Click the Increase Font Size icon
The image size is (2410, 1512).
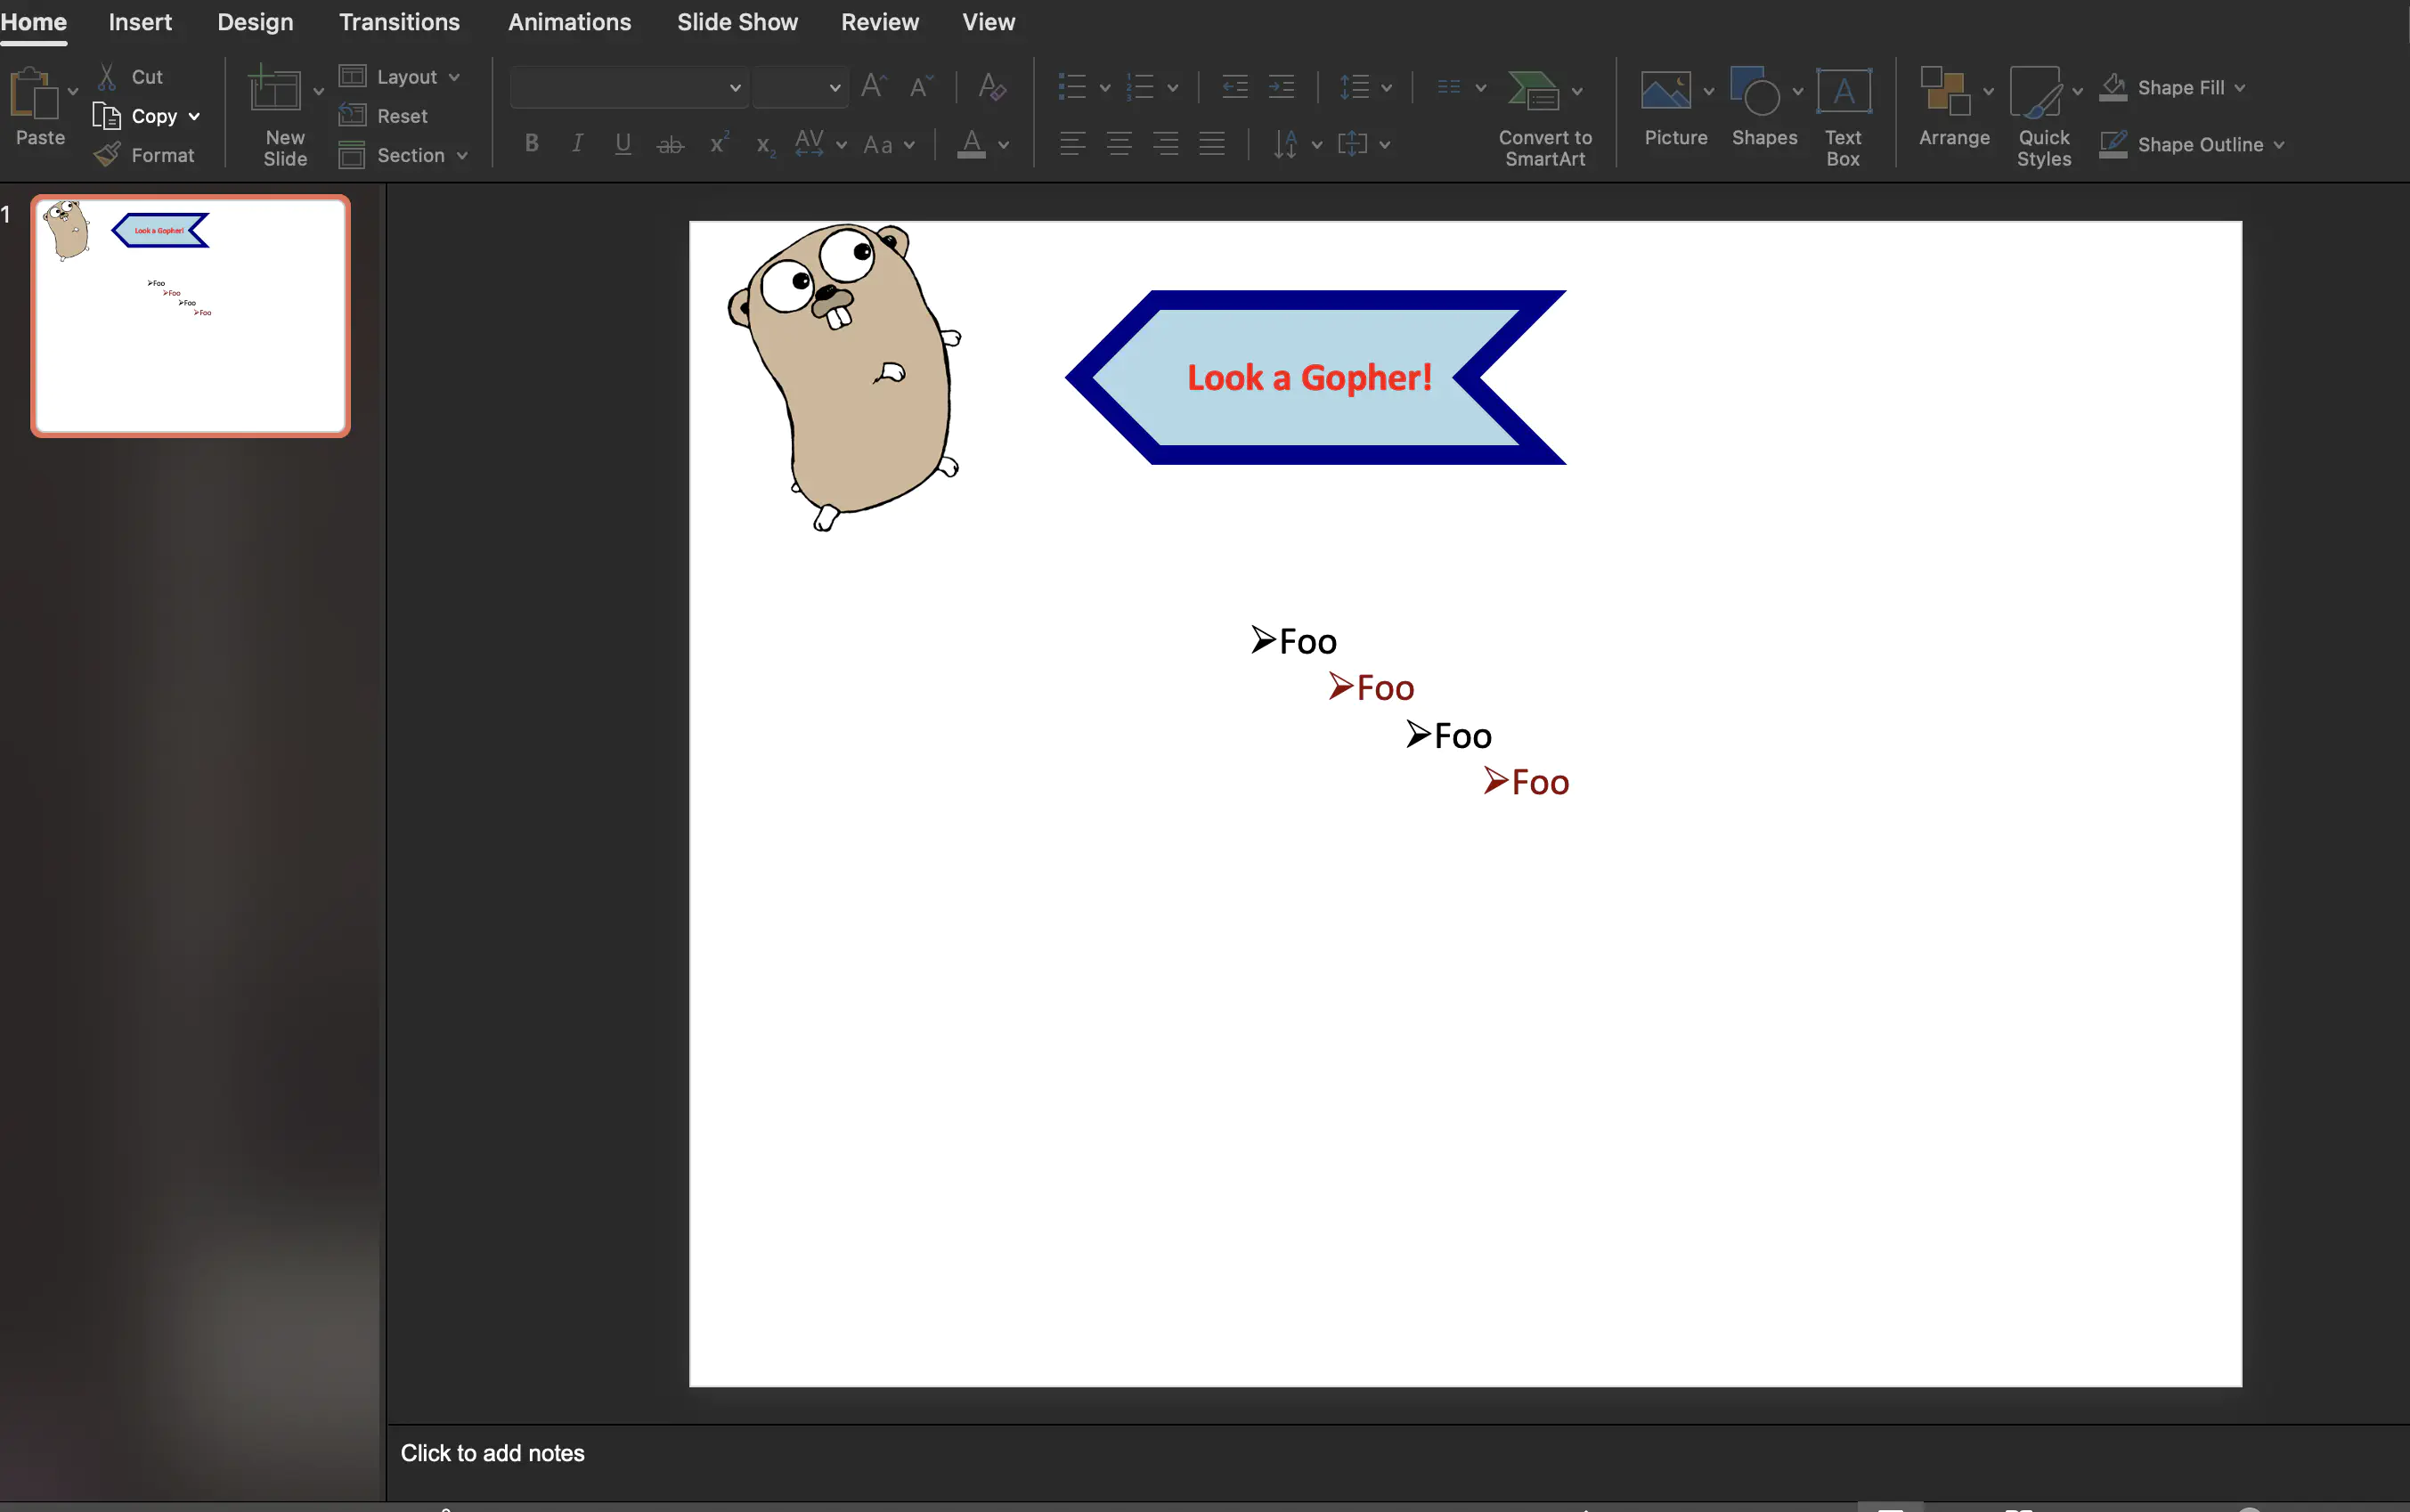click(x=872, y=87)
